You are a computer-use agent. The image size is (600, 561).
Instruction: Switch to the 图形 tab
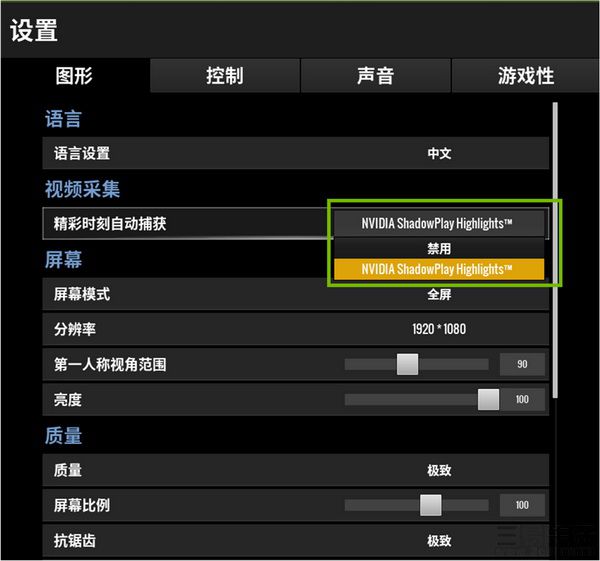tap(75, 76)
